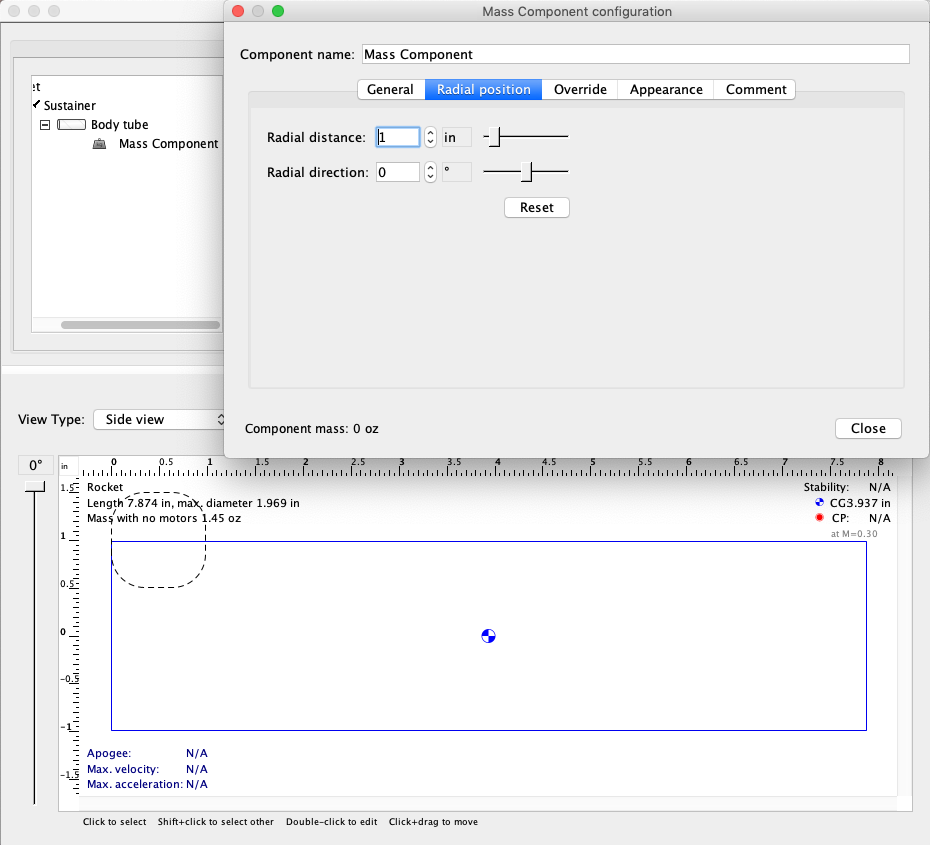Adjust the rotation slider below 0° label
The image size is (930, 845).
[x=34, y=487]
